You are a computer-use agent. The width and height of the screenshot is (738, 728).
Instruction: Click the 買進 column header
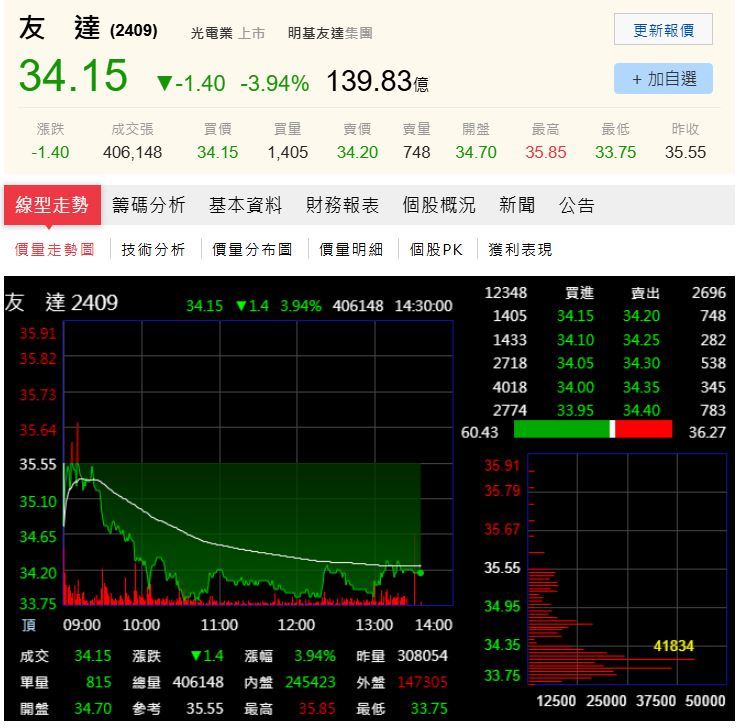click(579, 293)
